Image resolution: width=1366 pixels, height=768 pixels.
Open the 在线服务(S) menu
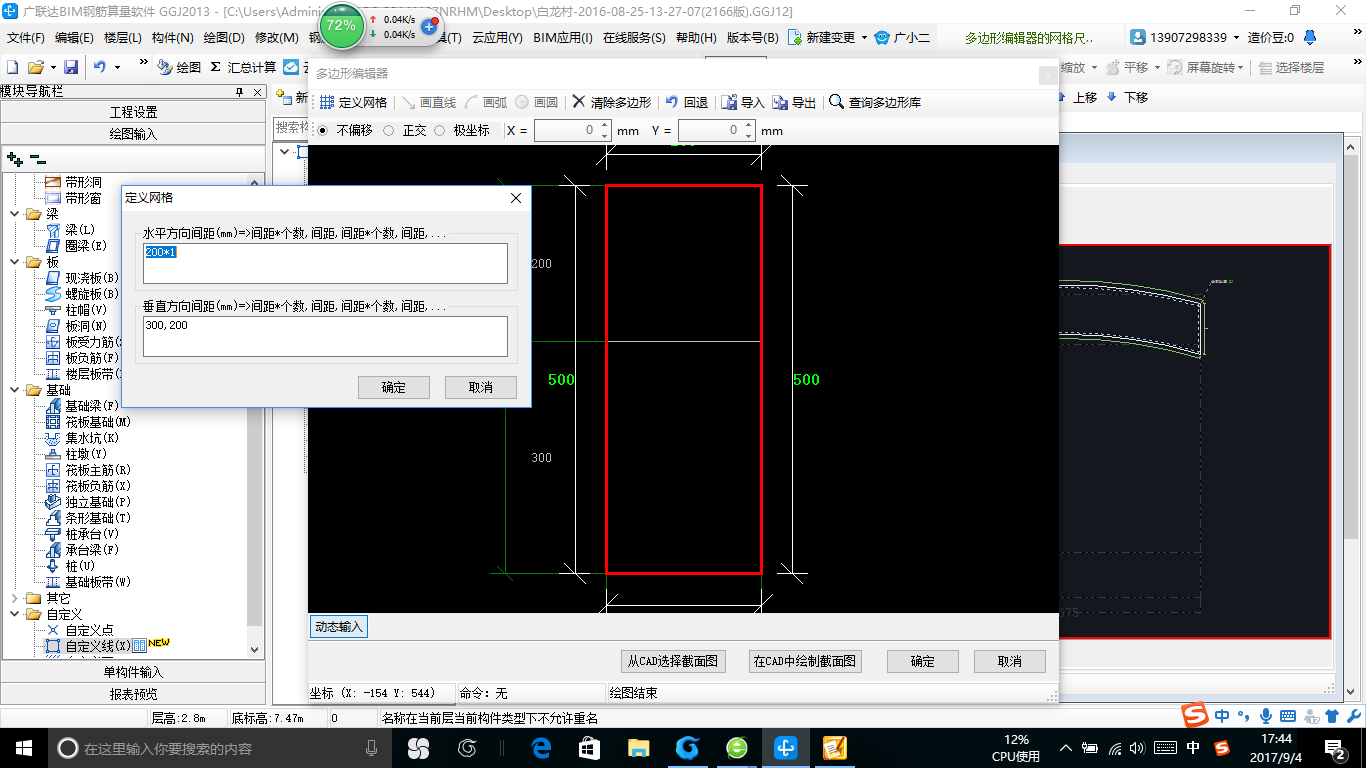click(634, 38)
